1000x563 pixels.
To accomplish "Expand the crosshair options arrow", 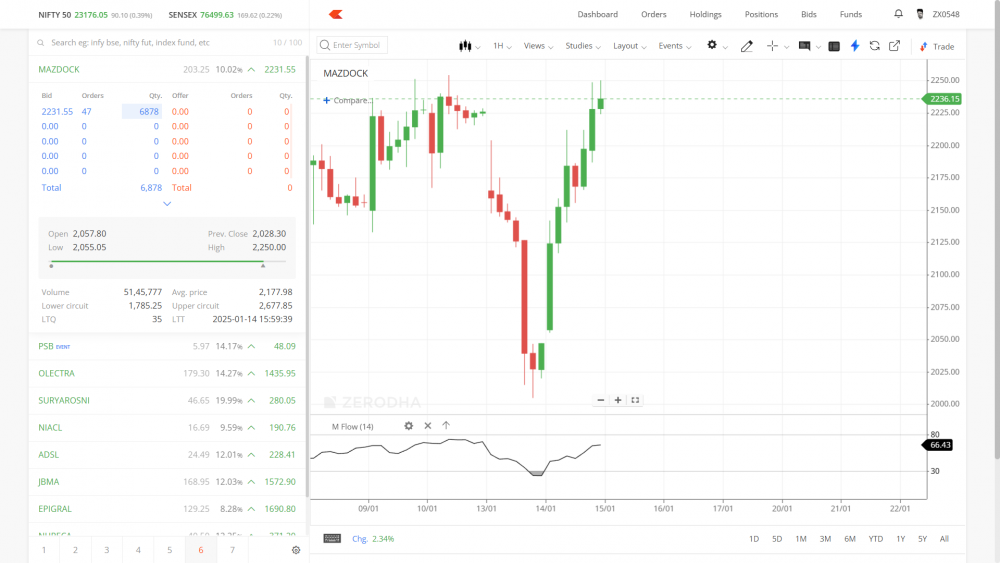I will tap(786, 47).
